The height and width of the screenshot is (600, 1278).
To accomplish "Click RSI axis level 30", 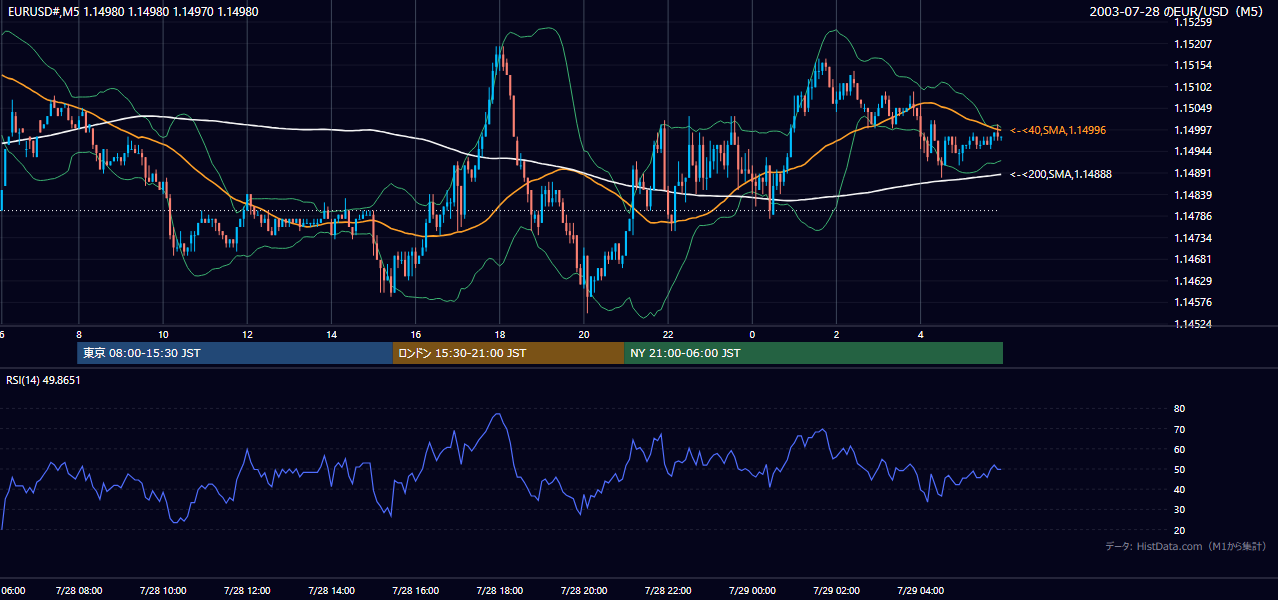I will (1180, 510).
